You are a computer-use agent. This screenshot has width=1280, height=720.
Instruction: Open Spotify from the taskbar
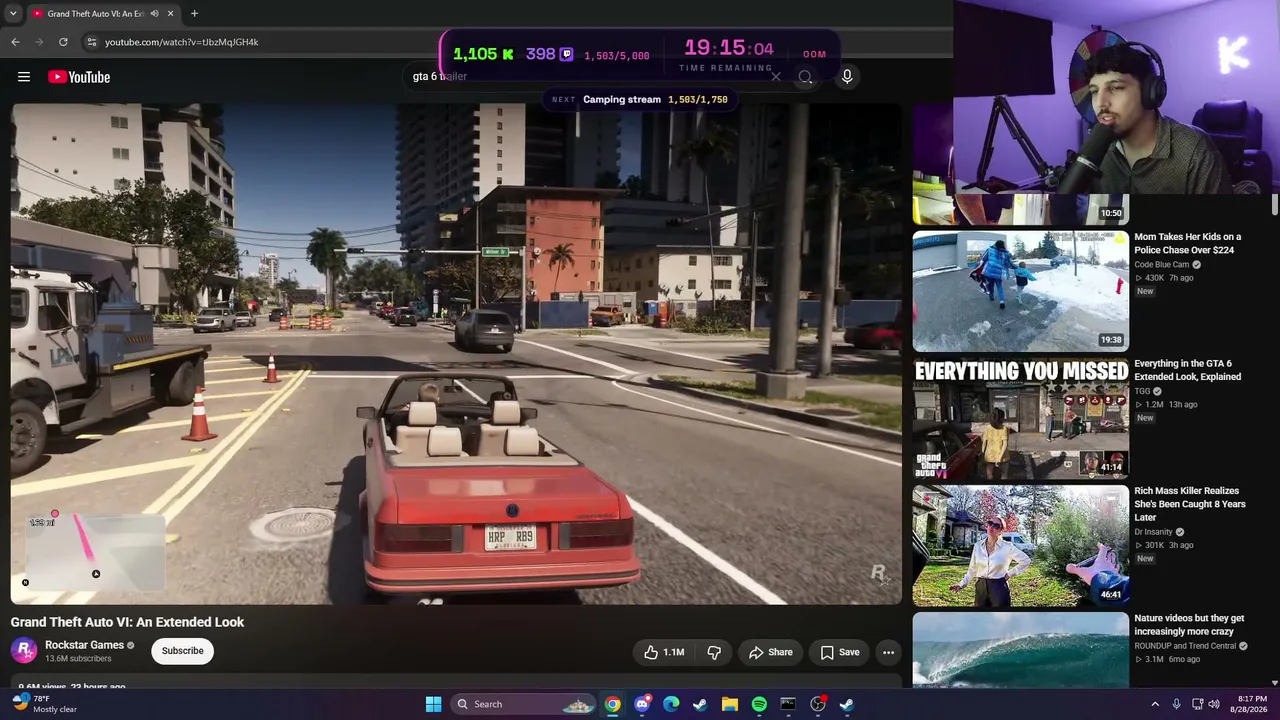759,704
